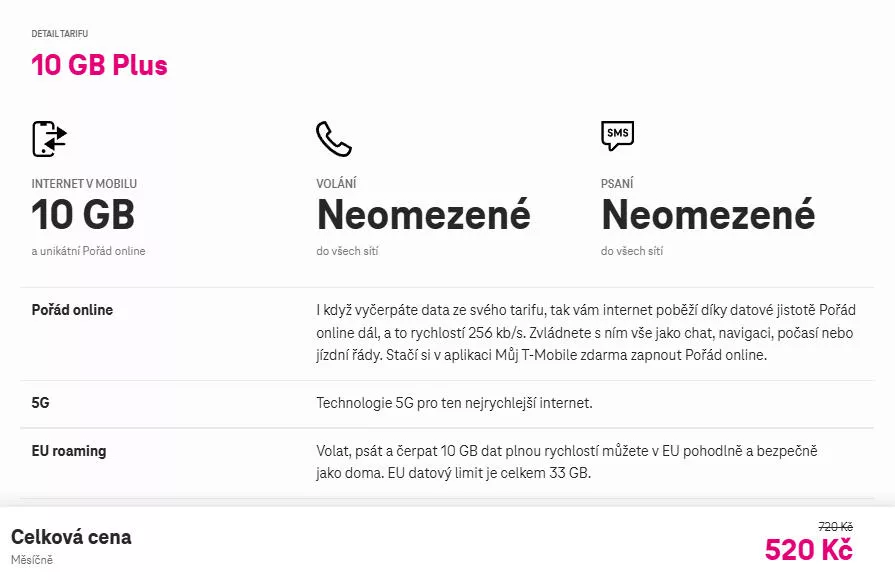Click the Technologie 5G description text

coord(454,403)
